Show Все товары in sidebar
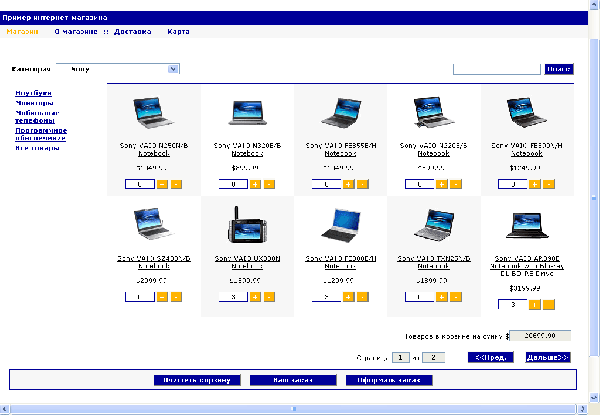This screenshot has height=415, width=600. point(37,148)
